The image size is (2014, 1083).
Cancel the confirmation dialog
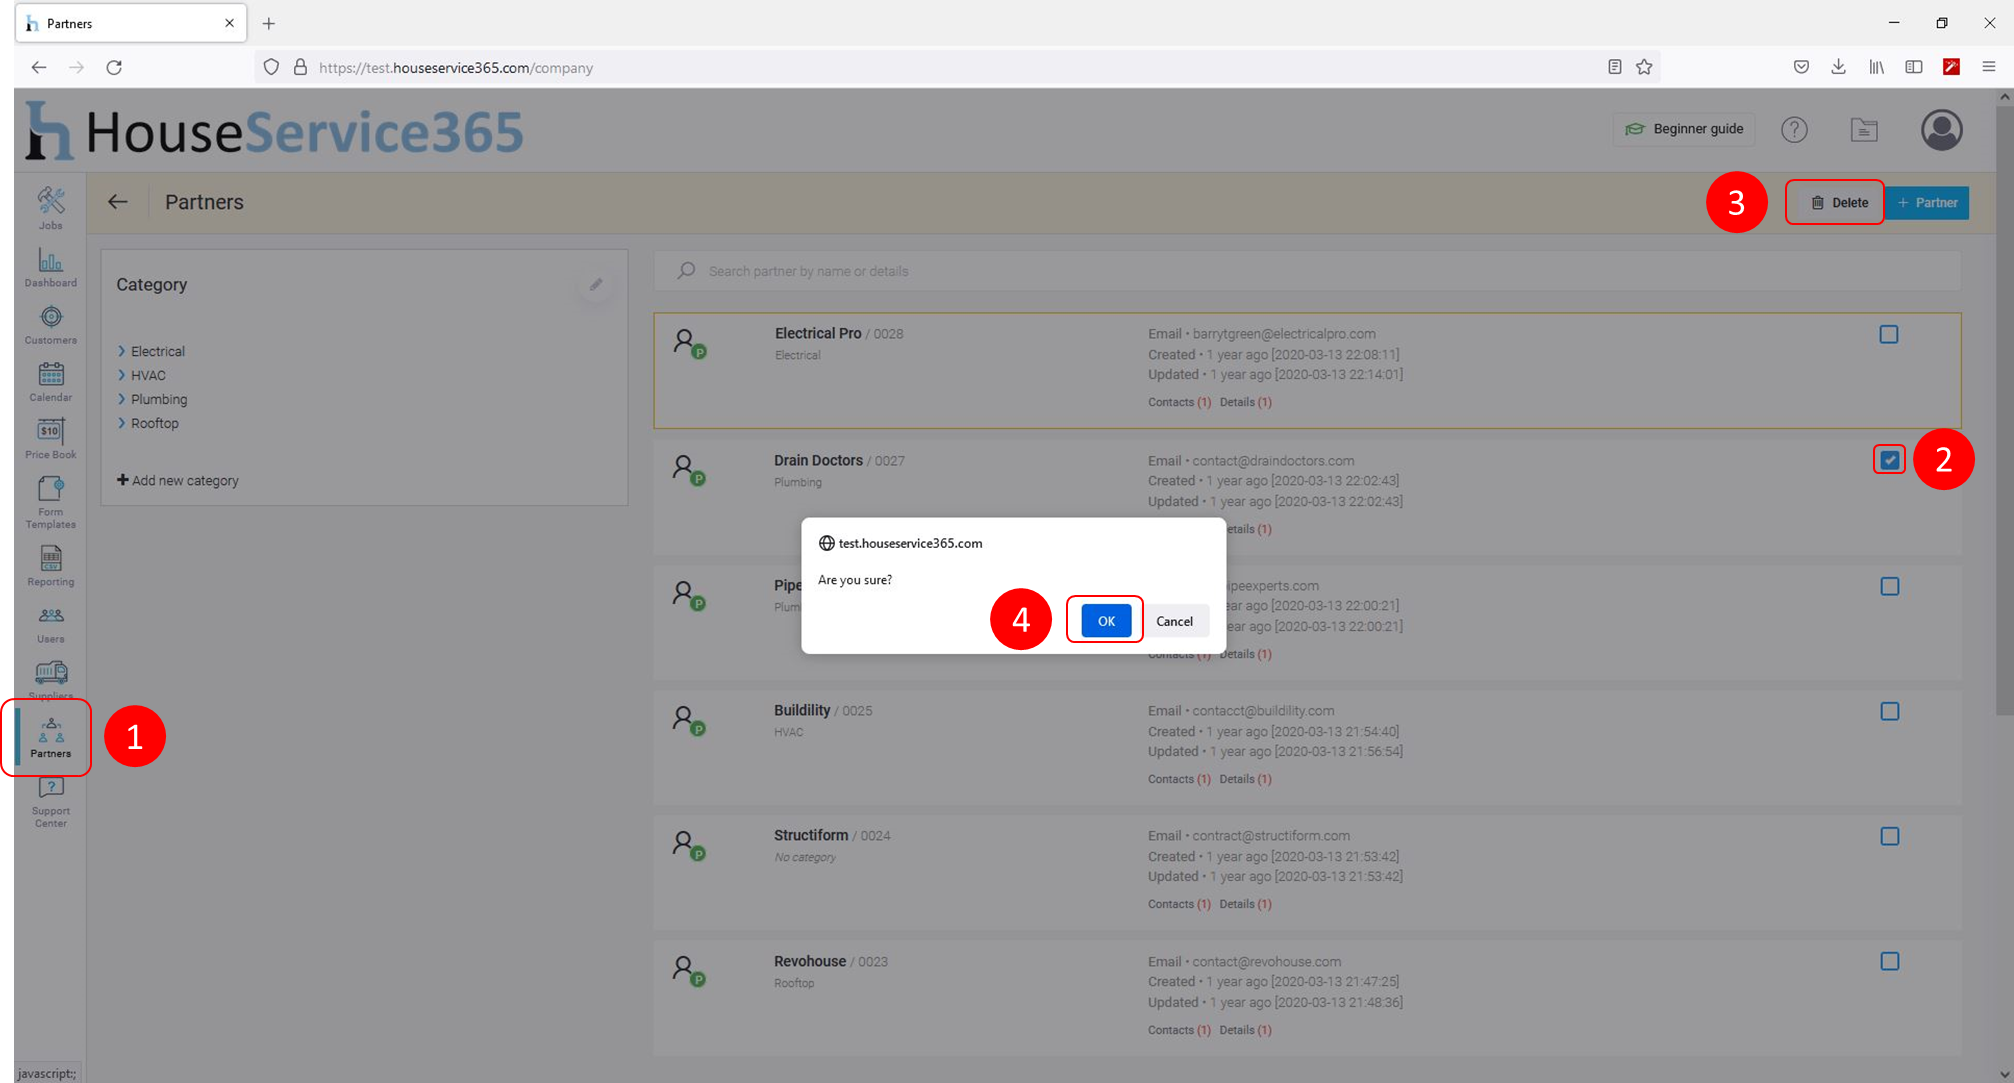(x=1174, y=621)
